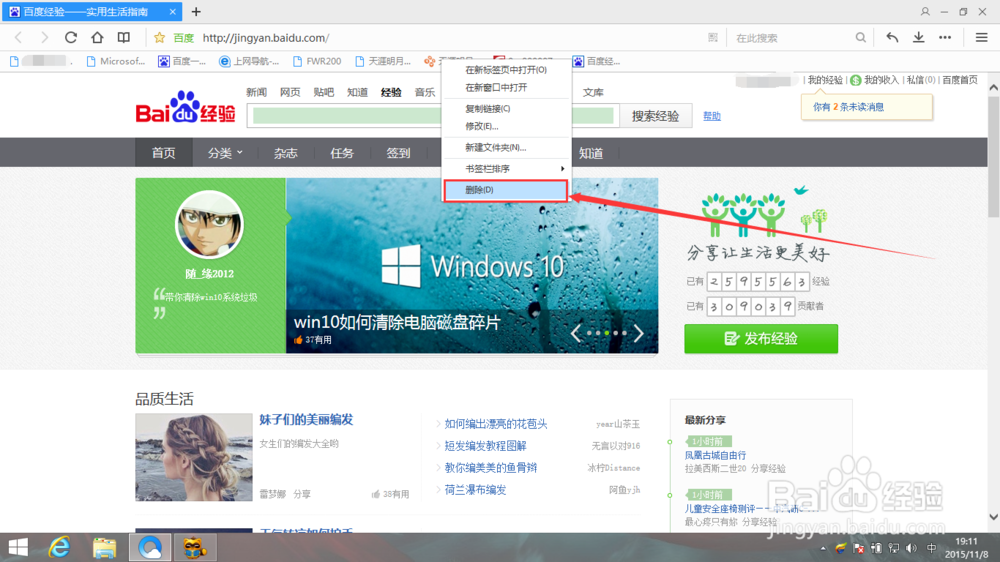Open the 百度首页 link
The height and width of the screenshot is (562, 1000).
coord(960,80)
